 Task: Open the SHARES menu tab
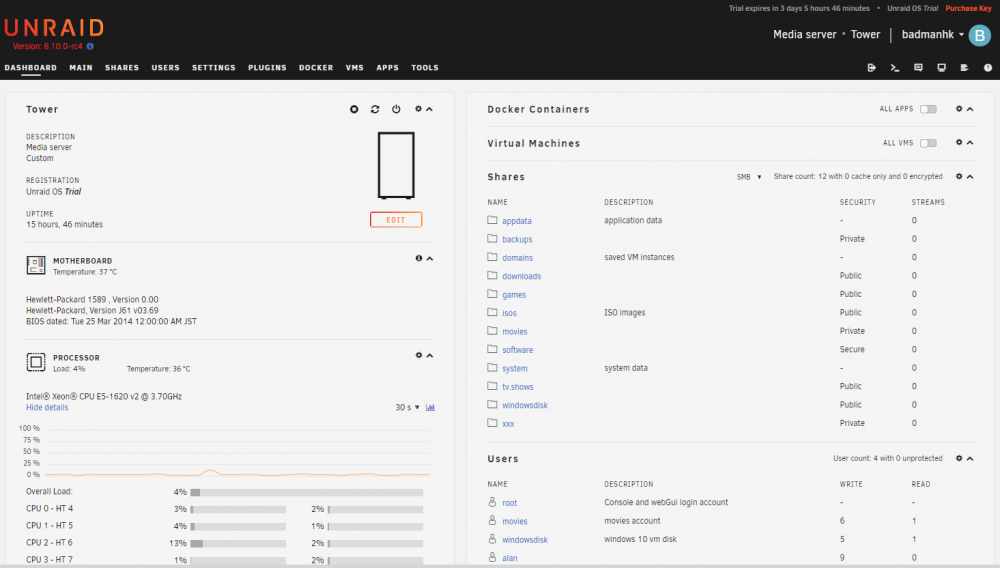[x=122, y=68]
